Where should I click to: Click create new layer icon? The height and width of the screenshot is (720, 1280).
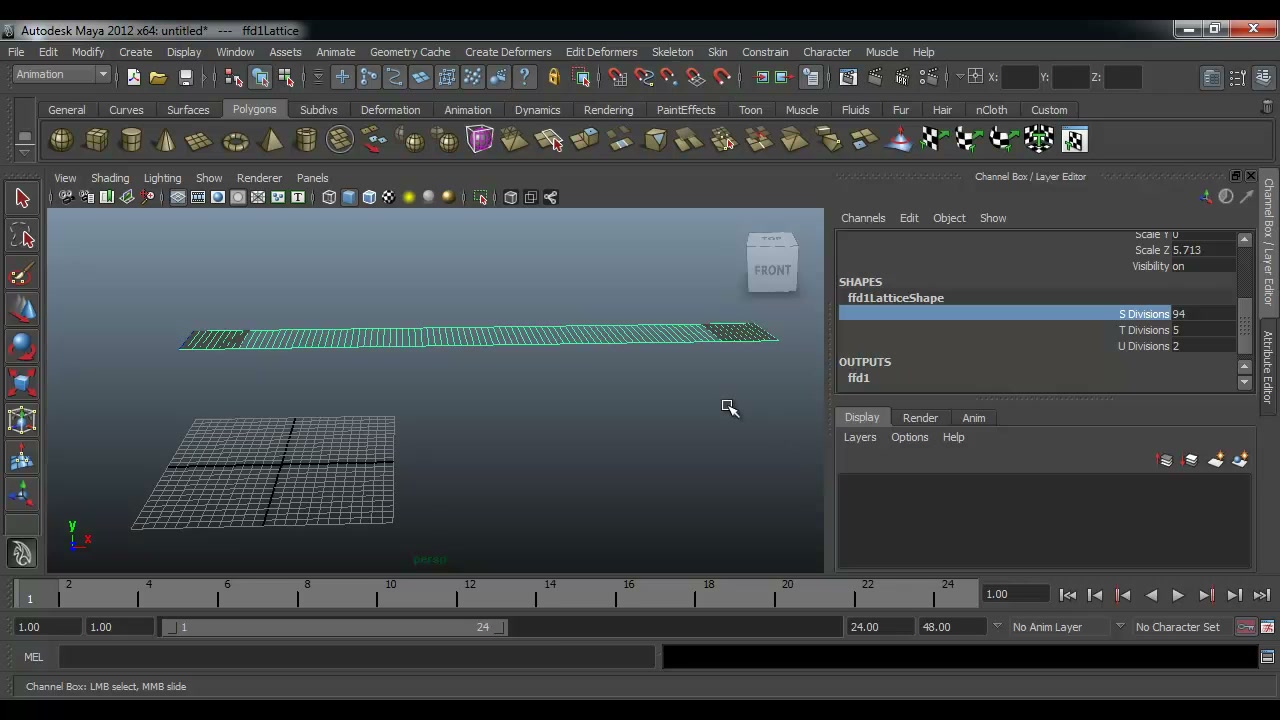tap(1215, 460)
